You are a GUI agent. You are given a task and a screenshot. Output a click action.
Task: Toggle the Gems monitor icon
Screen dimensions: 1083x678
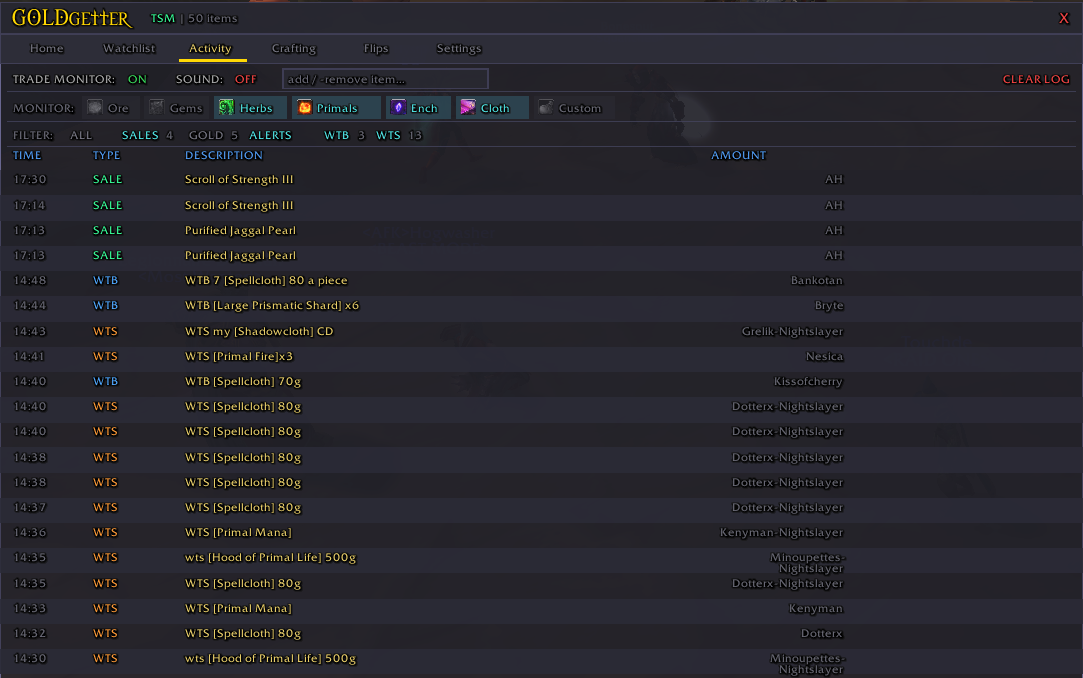click(x=156, y=108)
